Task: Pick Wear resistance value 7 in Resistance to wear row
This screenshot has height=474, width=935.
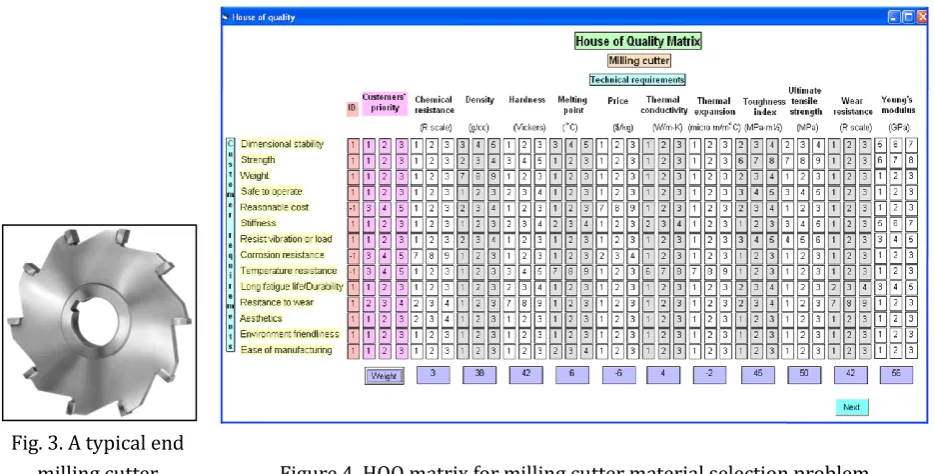Action: click(x=835, y=303)
